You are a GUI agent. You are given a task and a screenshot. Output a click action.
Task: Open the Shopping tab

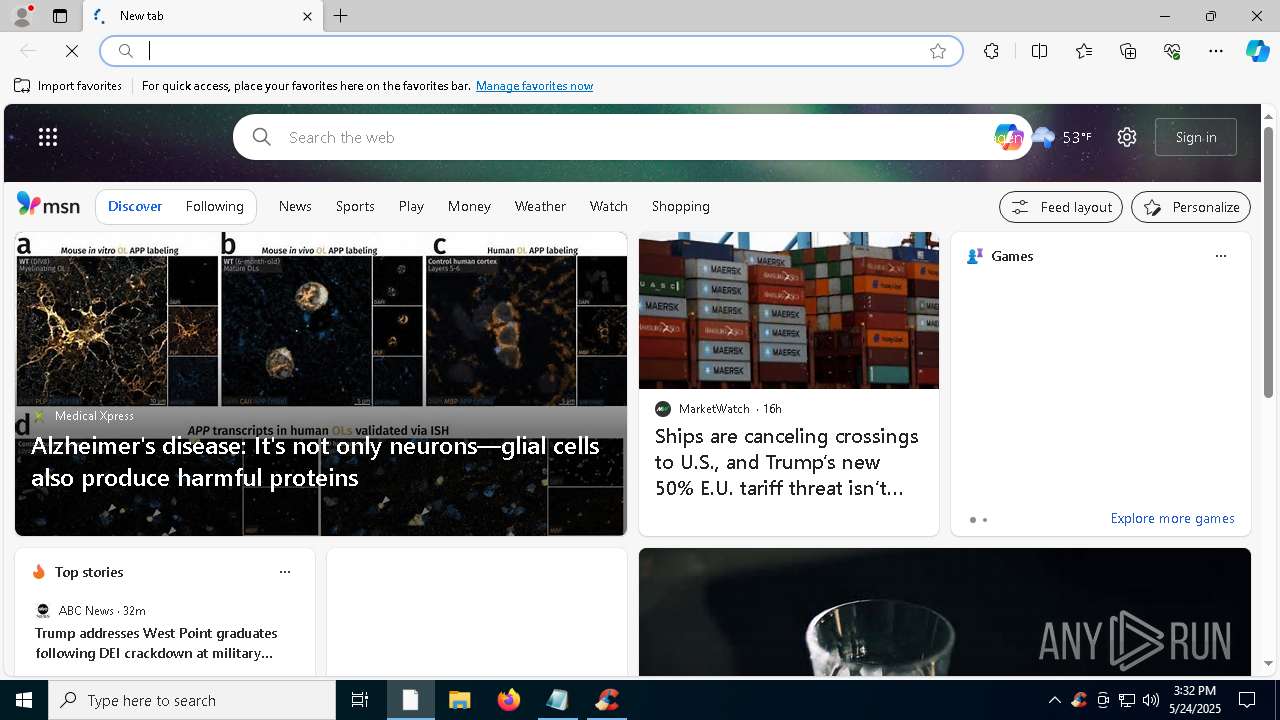[x=681, y=206]
